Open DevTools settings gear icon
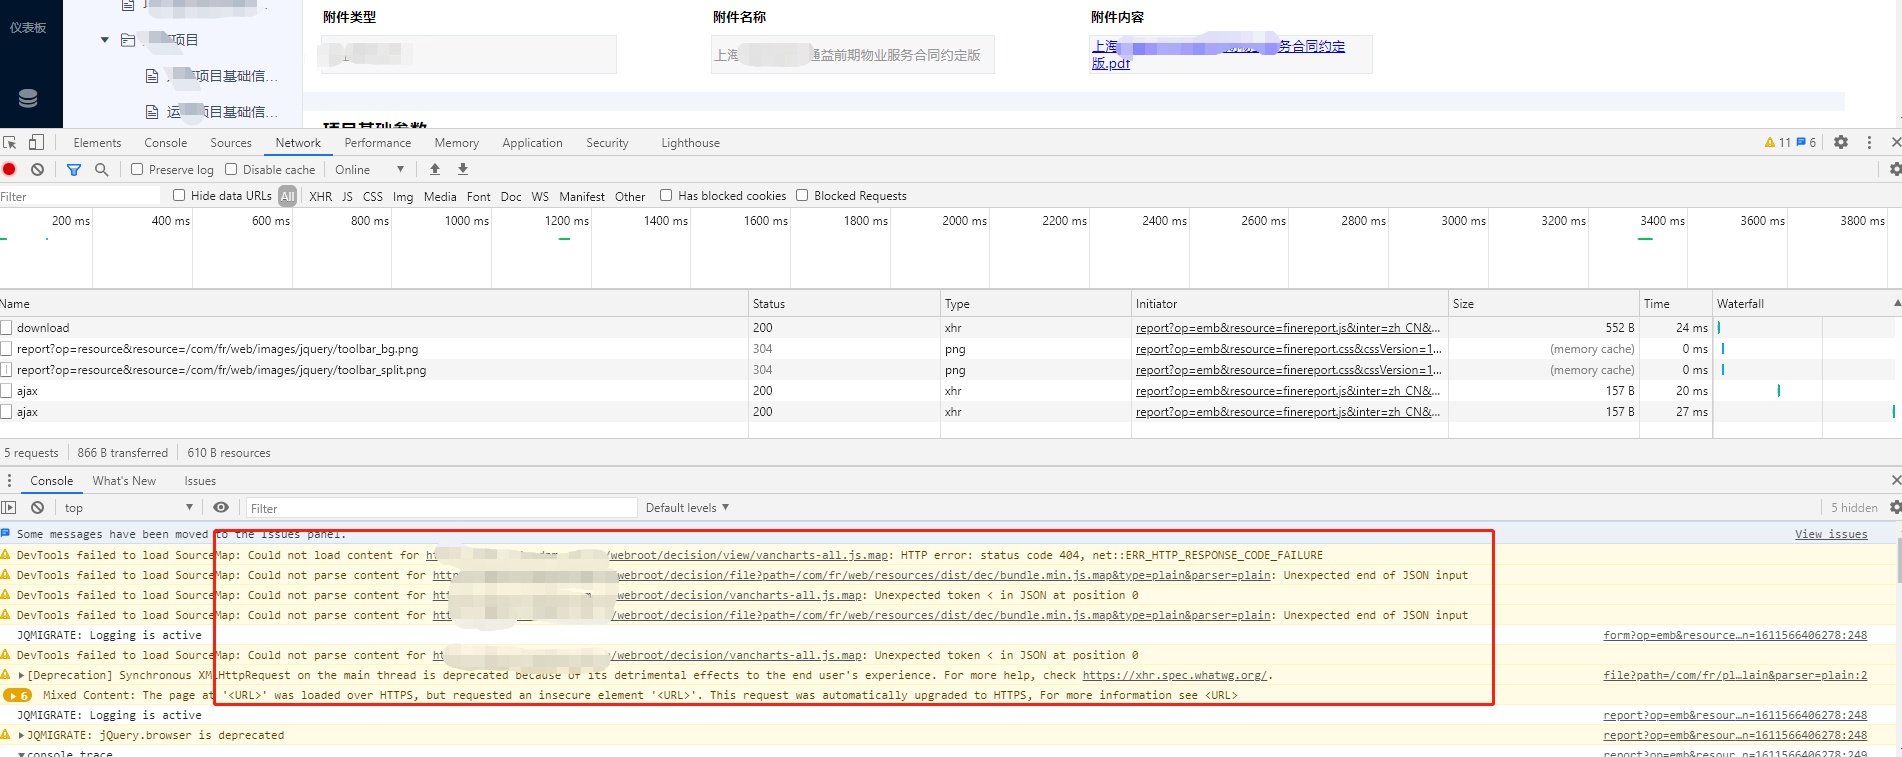Viewport: 1902px width, 757px height. pyautogui.click(x=1841, y=142)
